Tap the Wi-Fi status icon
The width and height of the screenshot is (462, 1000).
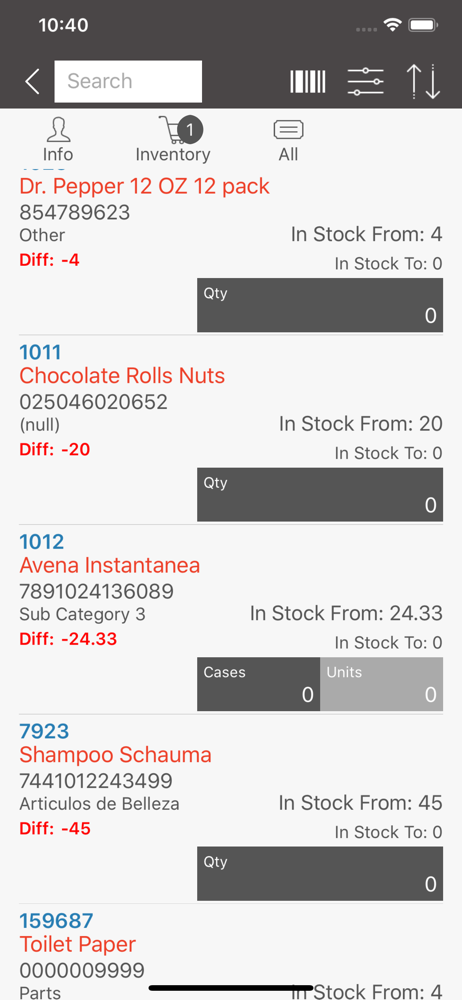(392, 26)
